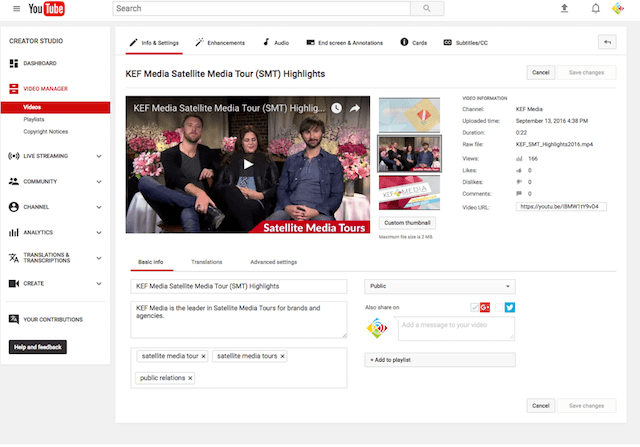This screenshot has width=640, height=447.
Task: Open the hamburger guide menu
Action: 16,9
